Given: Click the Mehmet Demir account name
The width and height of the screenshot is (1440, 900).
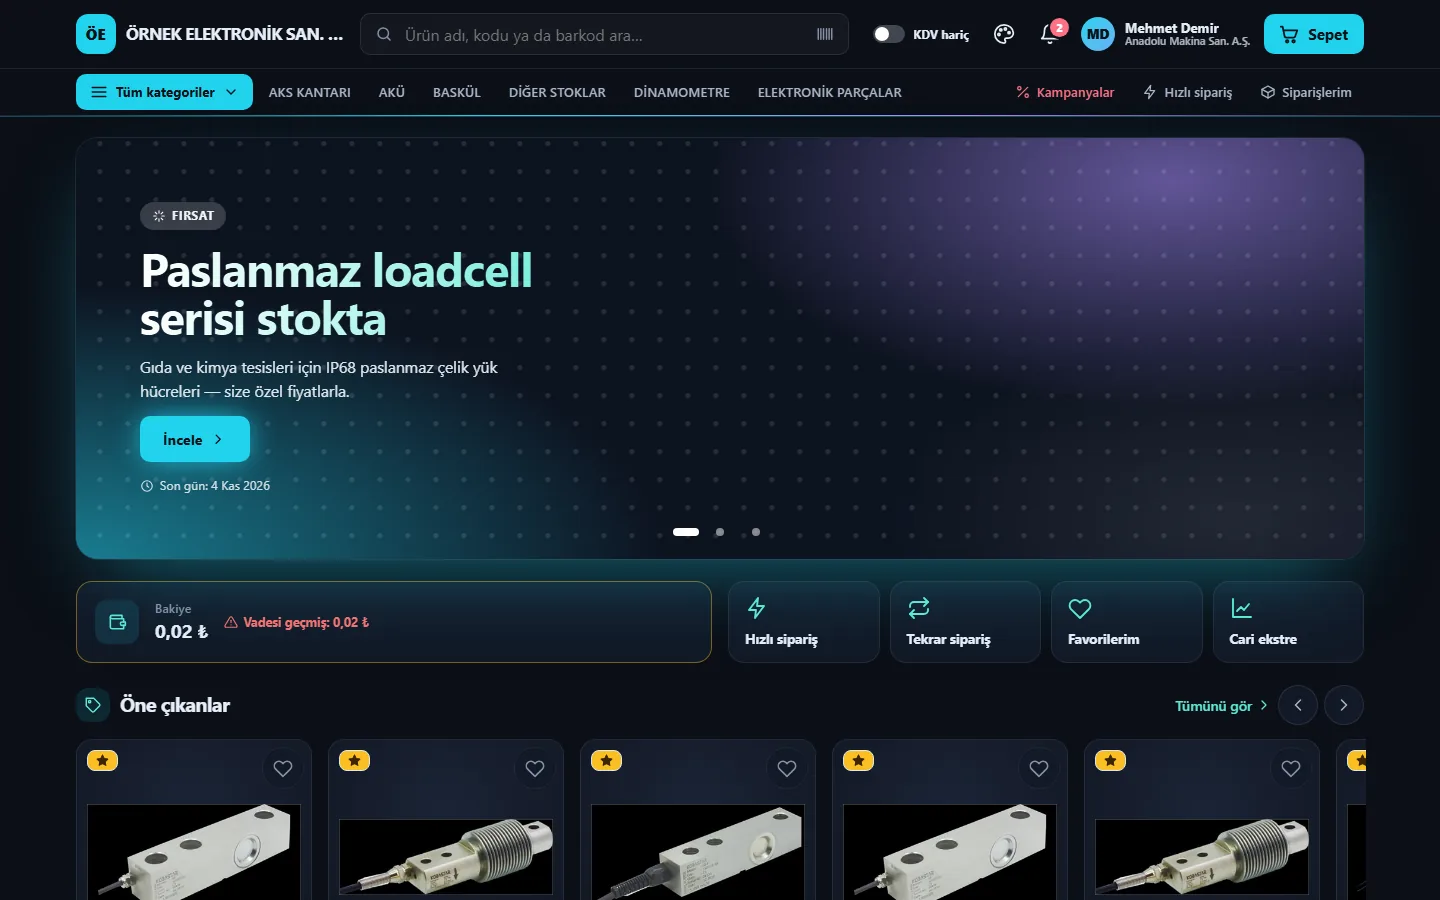Looking at the screenshot, I should pos(1172,28).
